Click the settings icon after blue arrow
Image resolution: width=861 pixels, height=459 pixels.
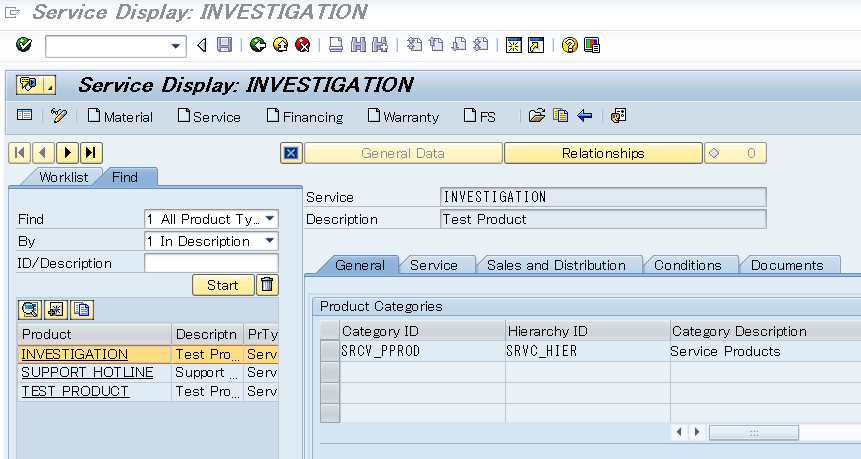618,116
